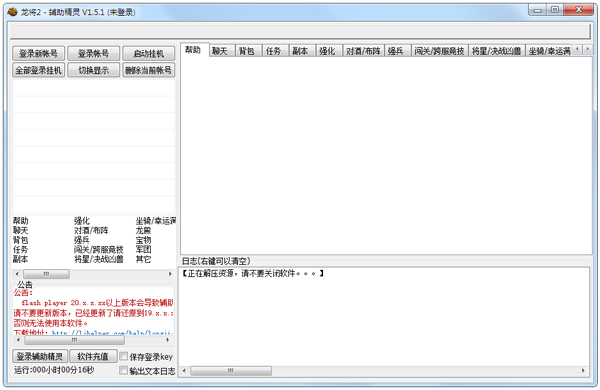Click the log panel horizontal scrollbar thumb
Image resolution: width=600 pixels, height=390 pixels.
click(231, 370)
